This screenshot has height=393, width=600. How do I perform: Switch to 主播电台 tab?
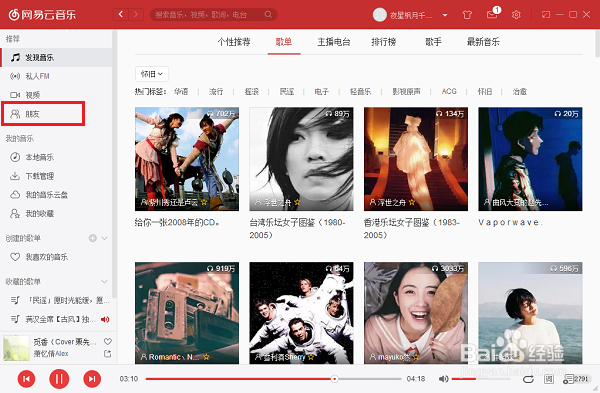coord(334,42)
